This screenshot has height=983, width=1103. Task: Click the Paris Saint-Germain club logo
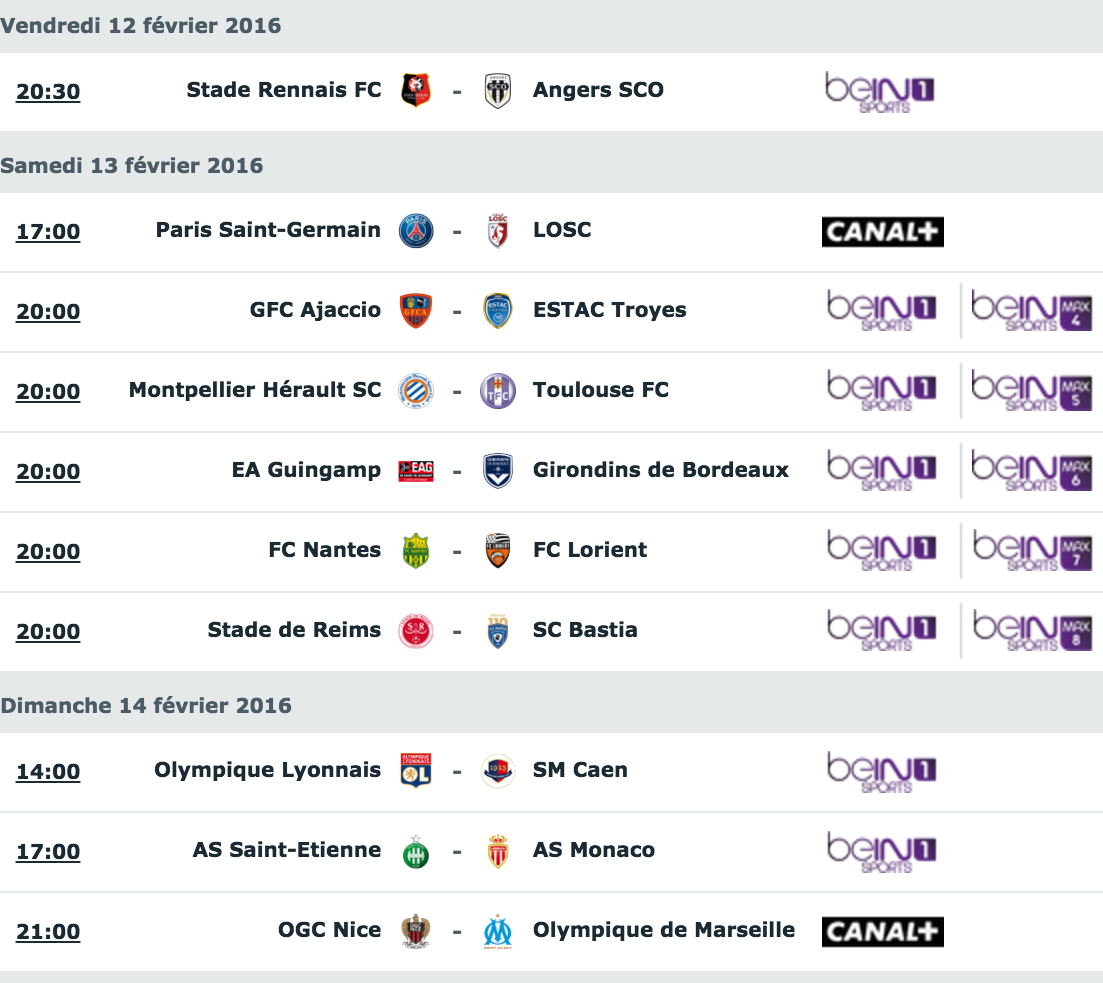coord(416,231)
